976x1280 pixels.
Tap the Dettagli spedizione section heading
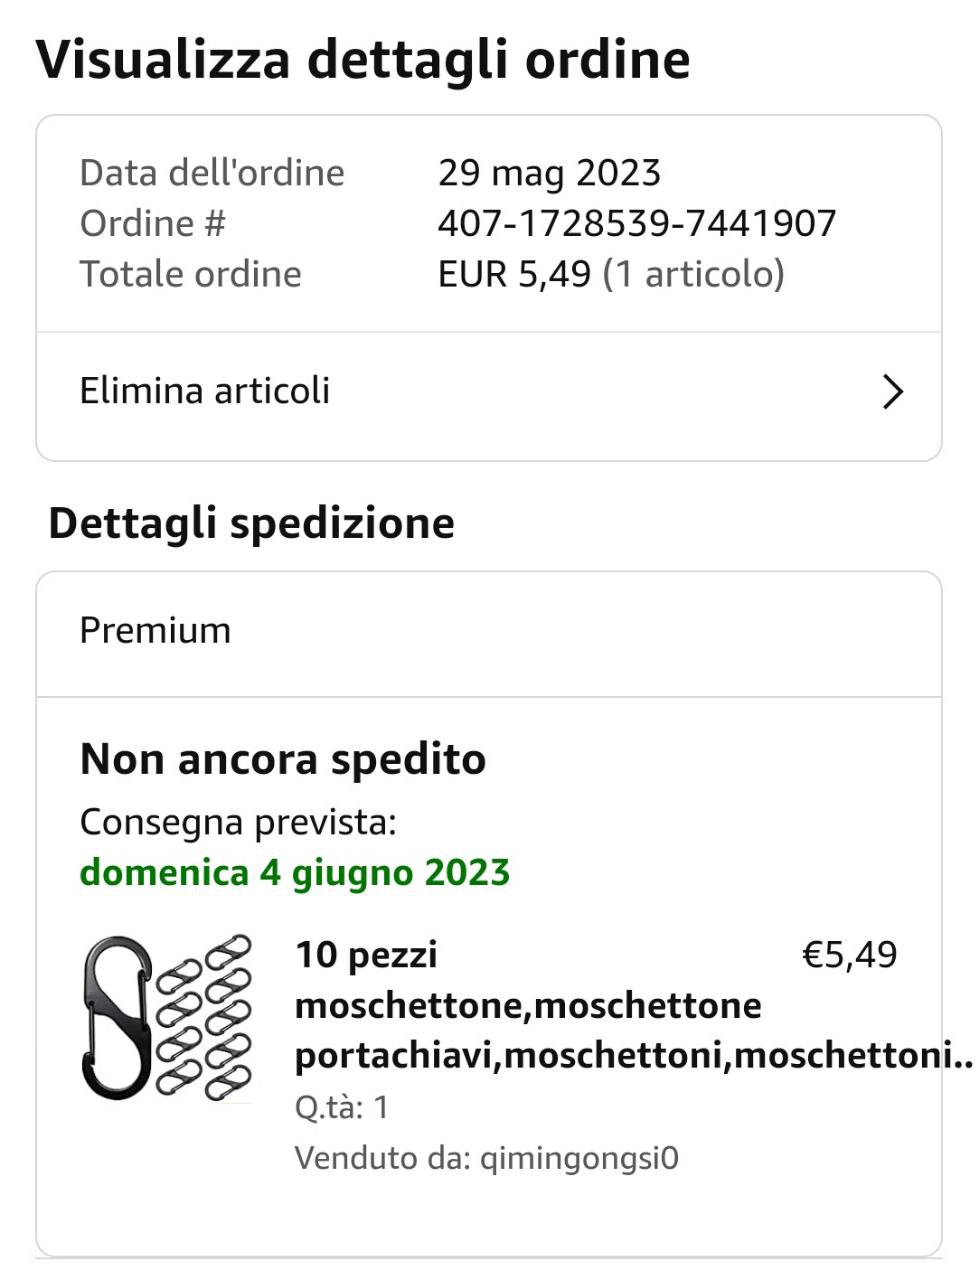tap(252, 523)
